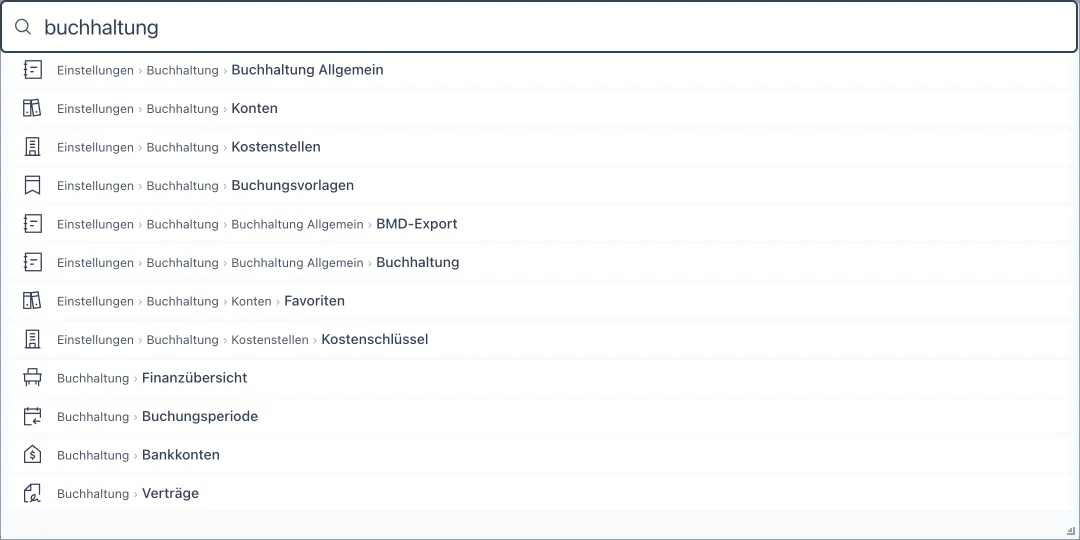This screenshot has height=540, width=1080.
Task: Click the notebook icon beside BMD-Export
Action: tap(32, 224)
